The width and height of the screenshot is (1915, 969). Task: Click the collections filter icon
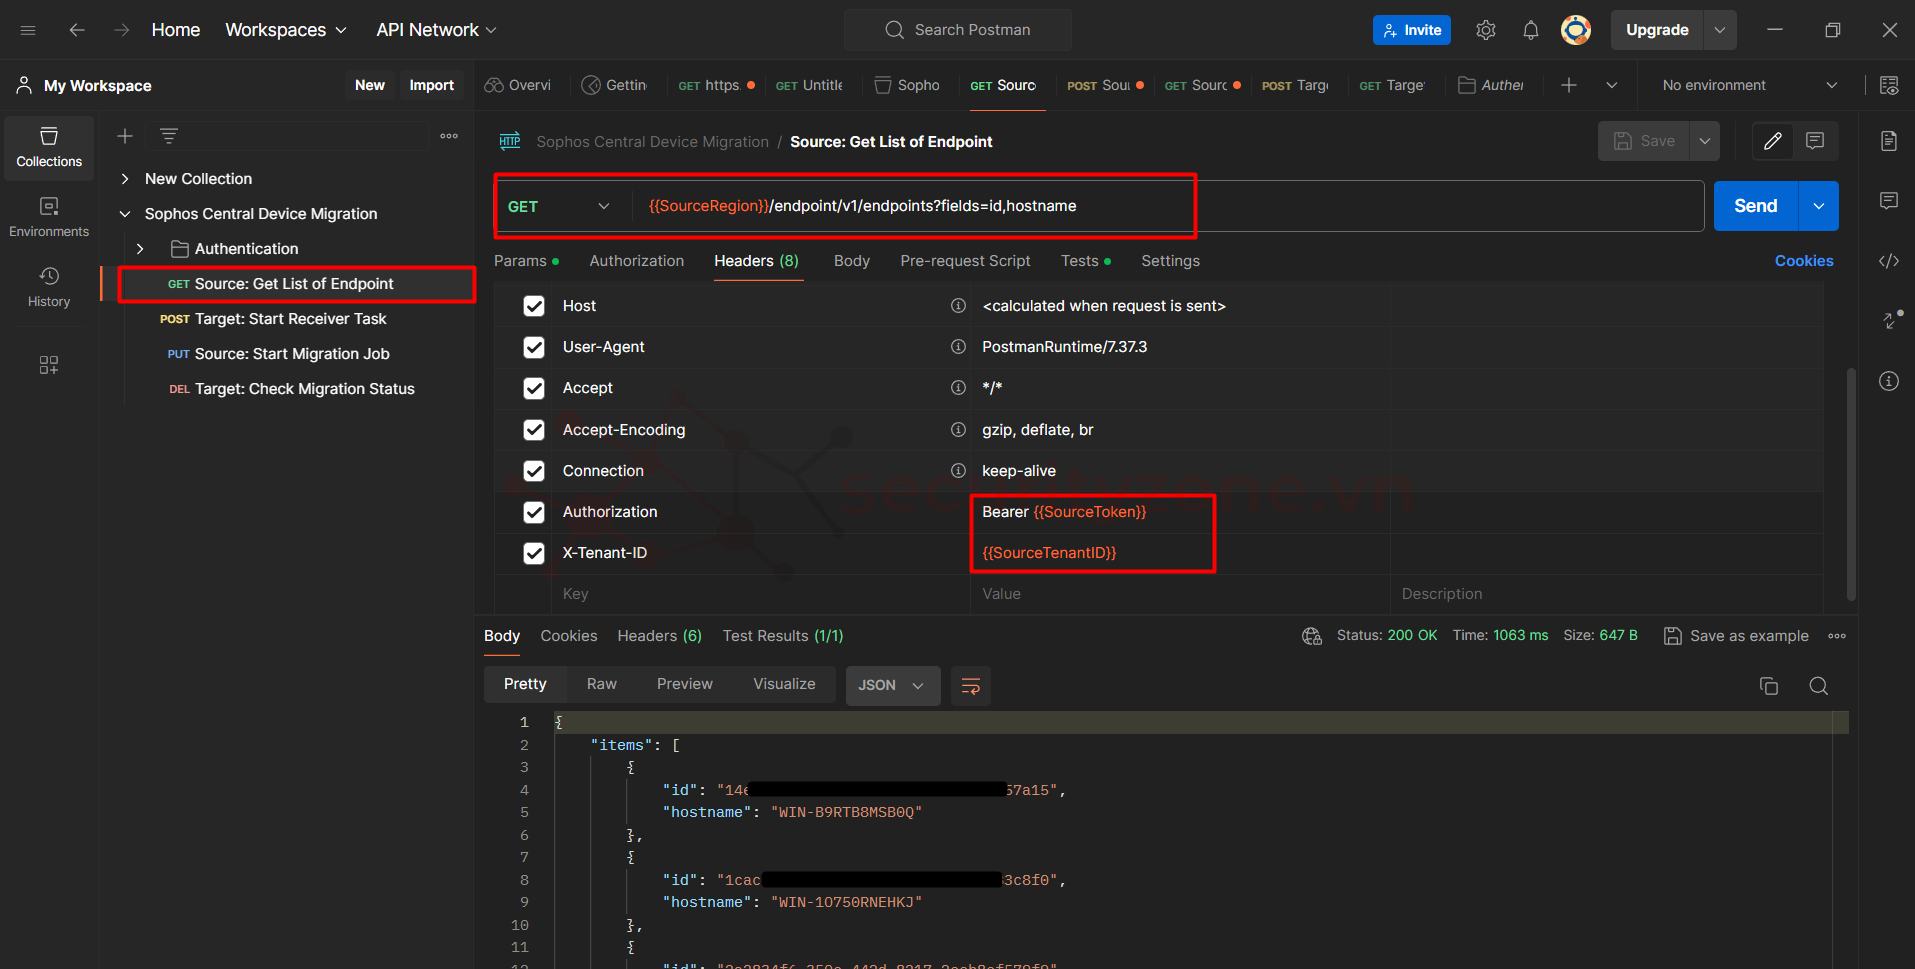tap(169, 136)
